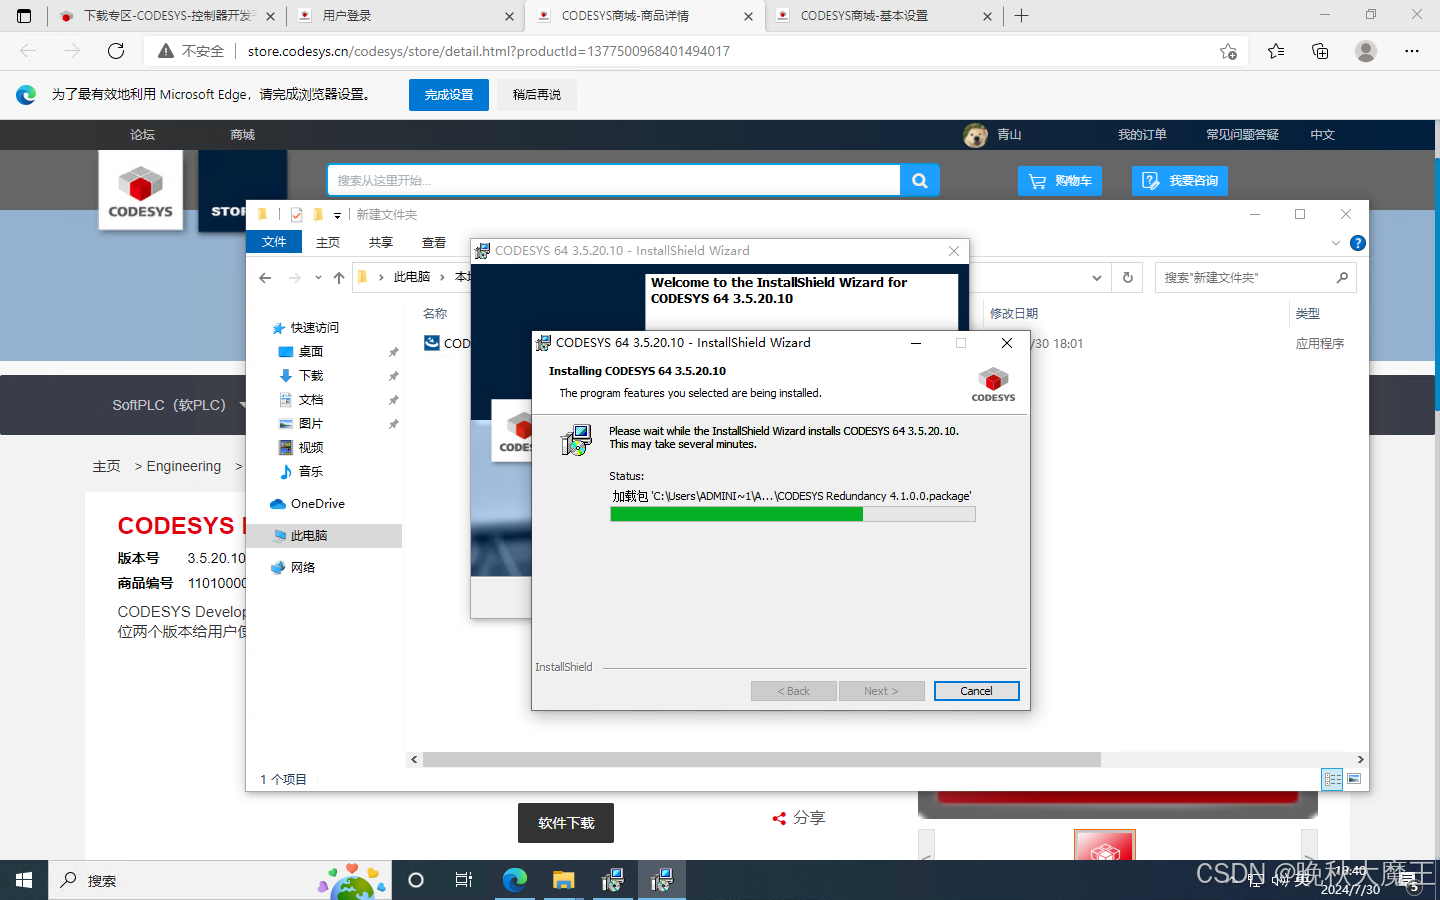Click File Explorer up-one-level arrow

click(x=339, y=277)
